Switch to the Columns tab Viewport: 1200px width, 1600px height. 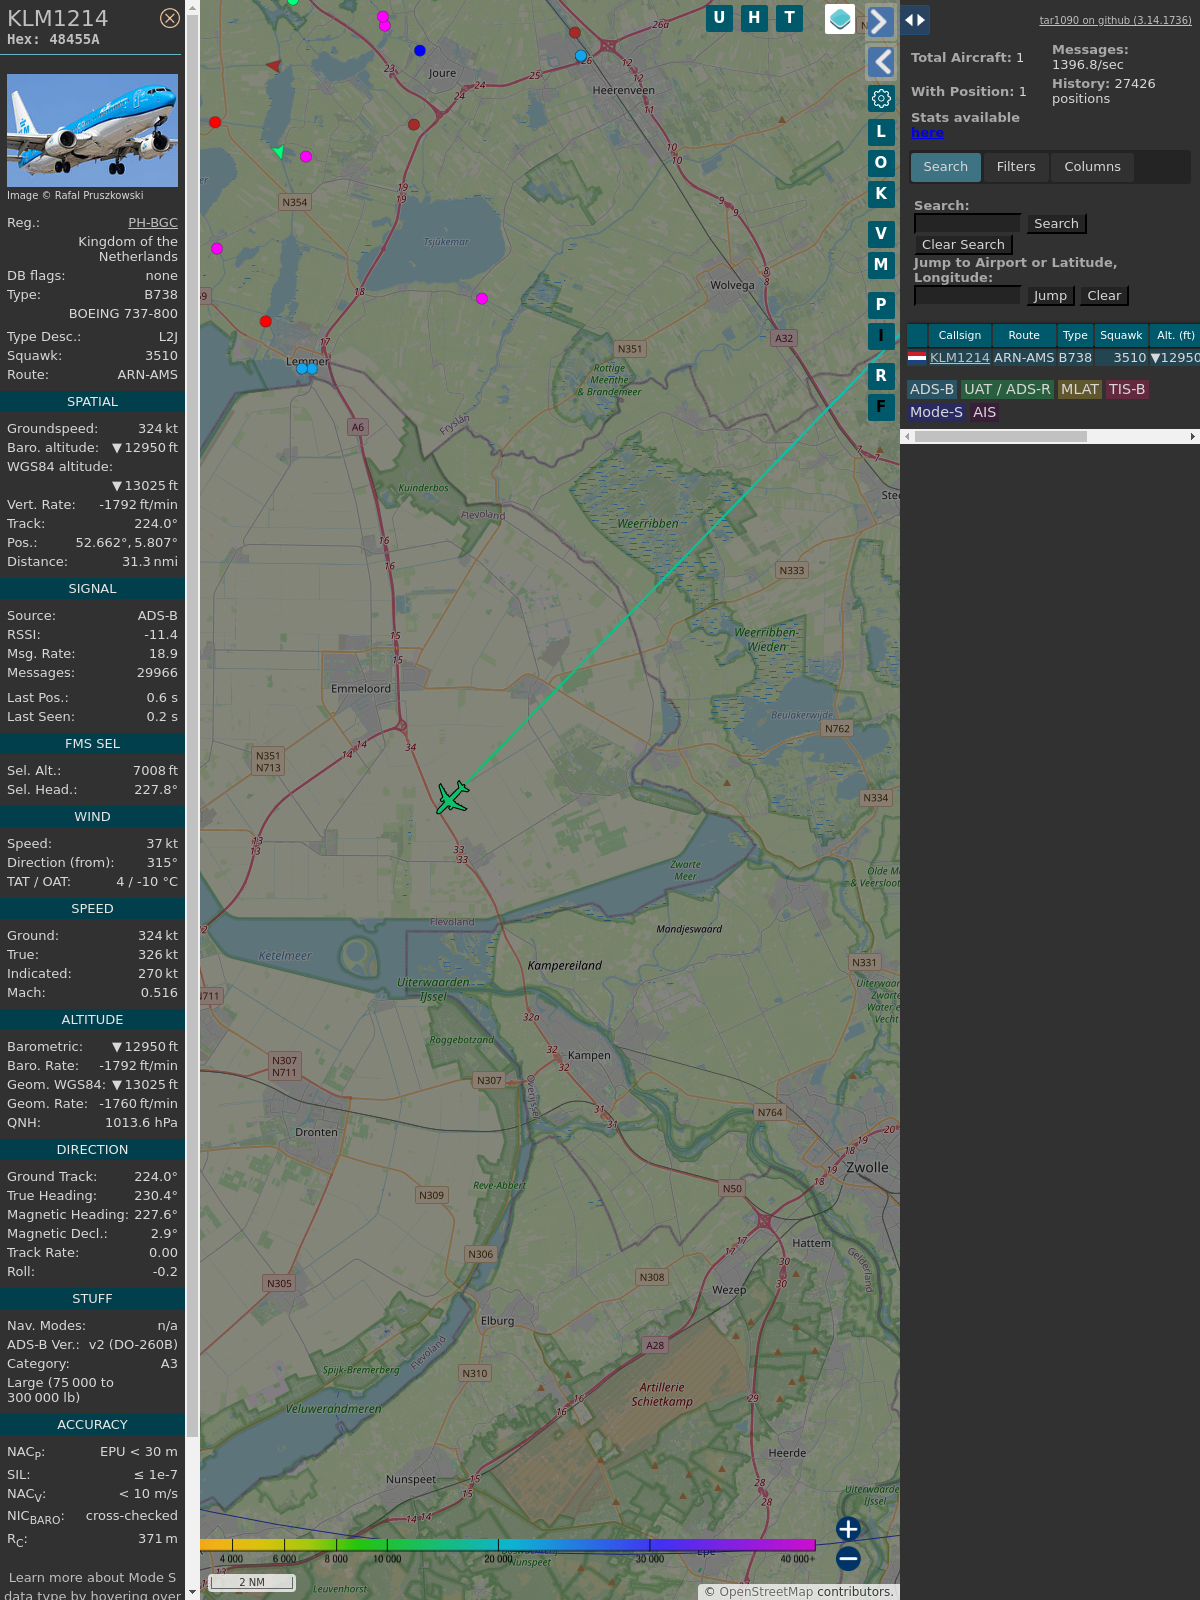coord(1092,167)
